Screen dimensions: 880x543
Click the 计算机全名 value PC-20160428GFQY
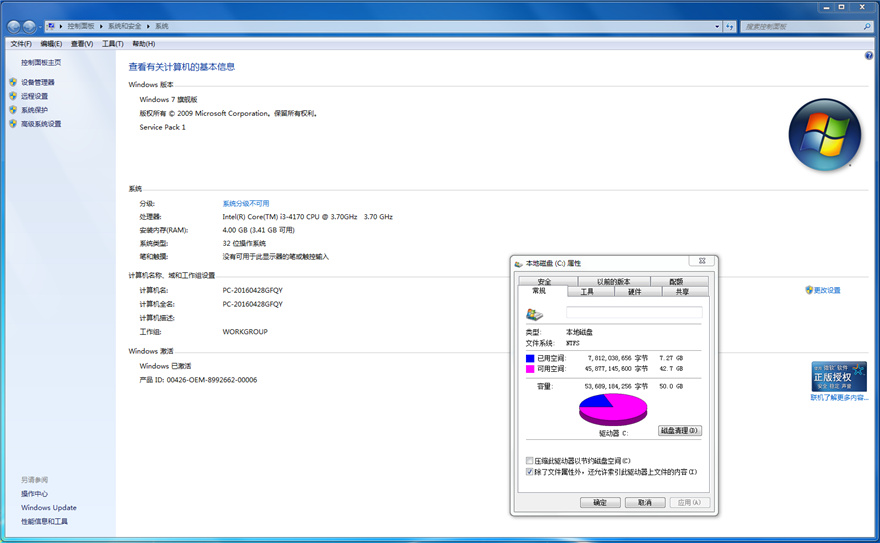253,304
